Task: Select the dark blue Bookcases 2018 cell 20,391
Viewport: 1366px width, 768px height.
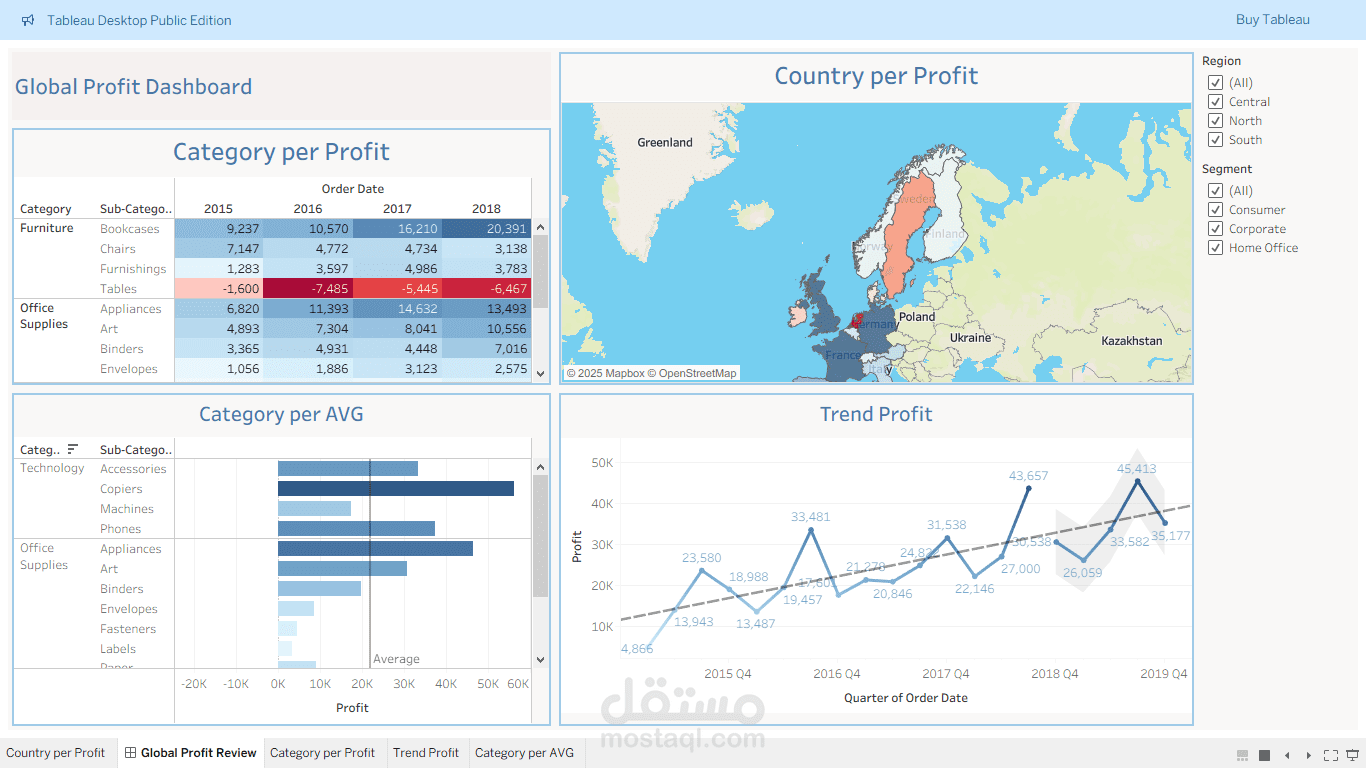Action: 486,229
